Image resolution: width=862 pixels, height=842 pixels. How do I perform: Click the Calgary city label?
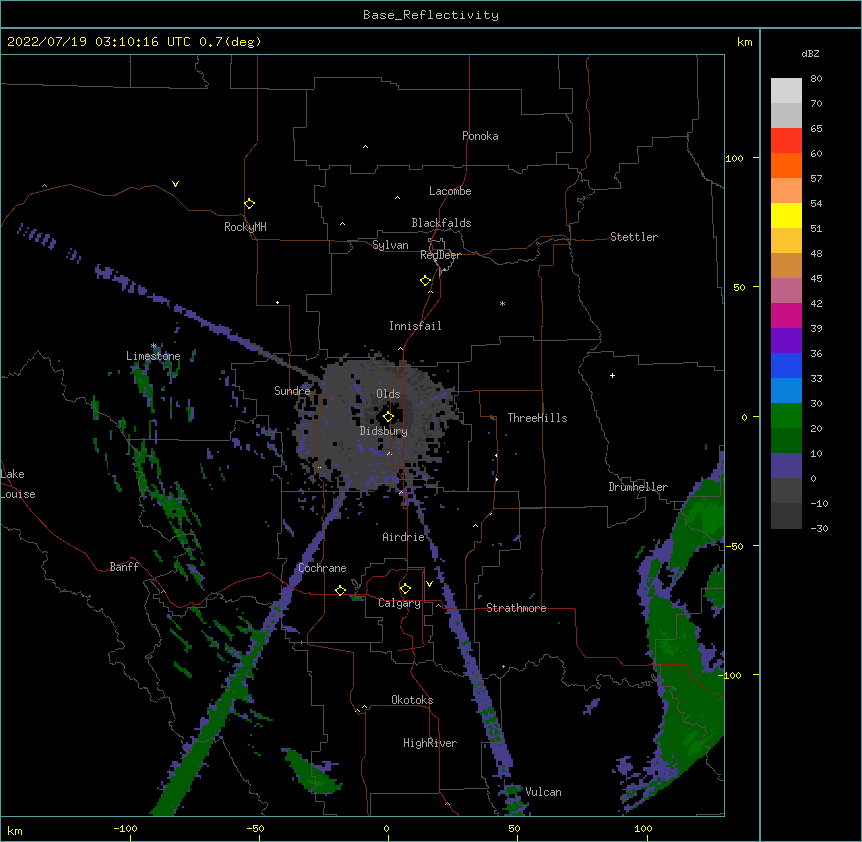pyautogui.click(x=399, y=603)
